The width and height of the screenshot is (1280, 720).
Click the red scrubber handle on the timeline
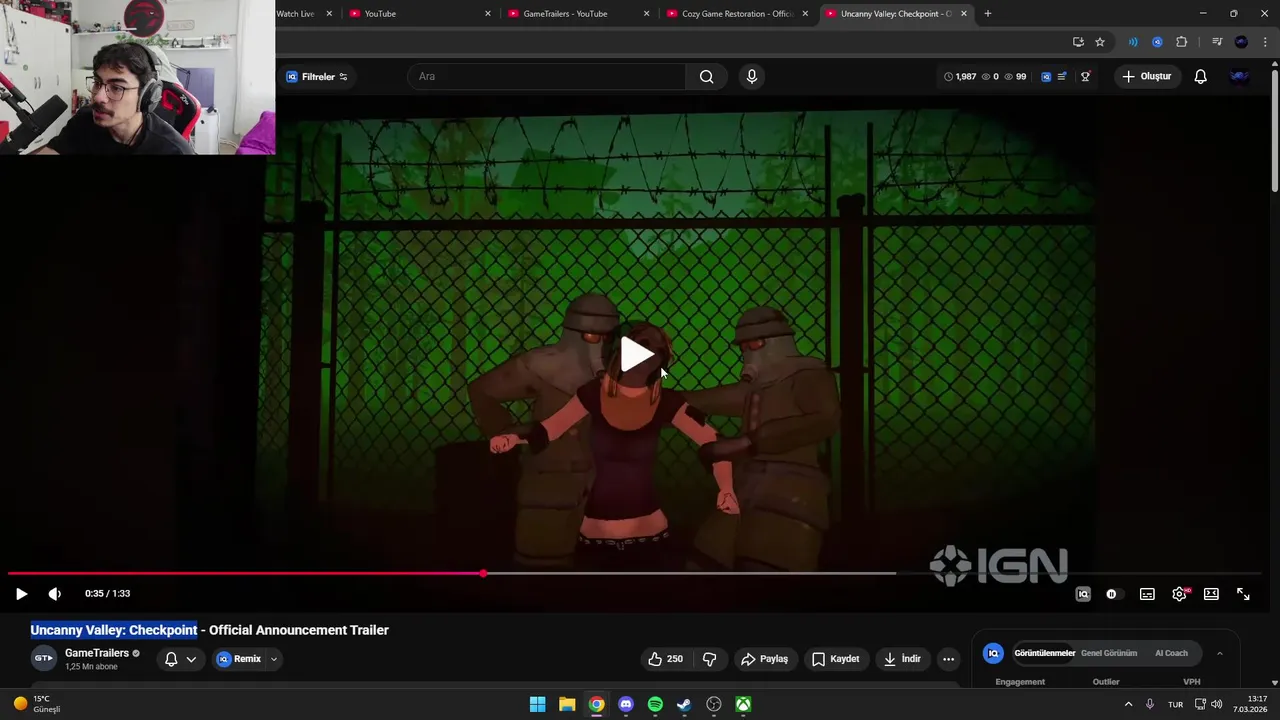483,574
